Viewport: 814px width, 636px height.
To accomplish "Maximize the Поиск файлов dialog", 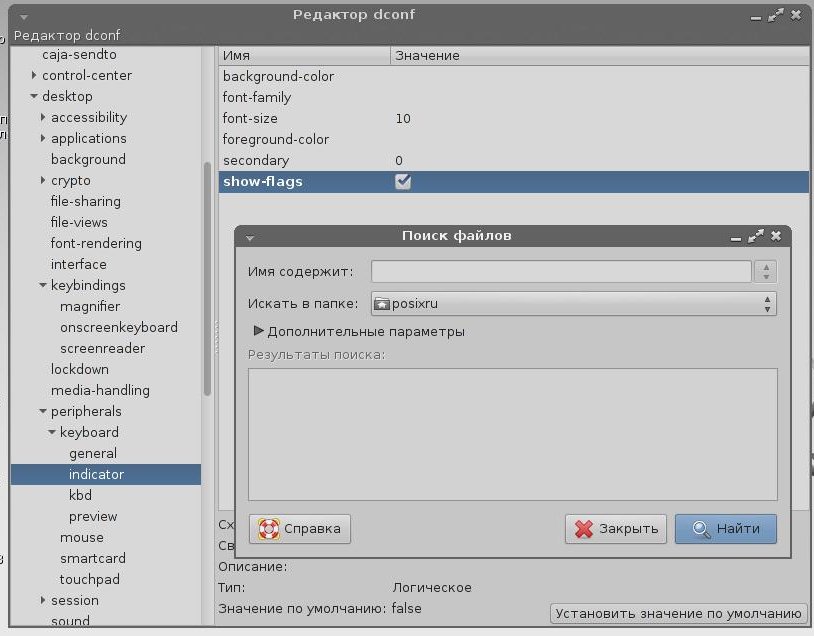I will (x=755, y=236).
